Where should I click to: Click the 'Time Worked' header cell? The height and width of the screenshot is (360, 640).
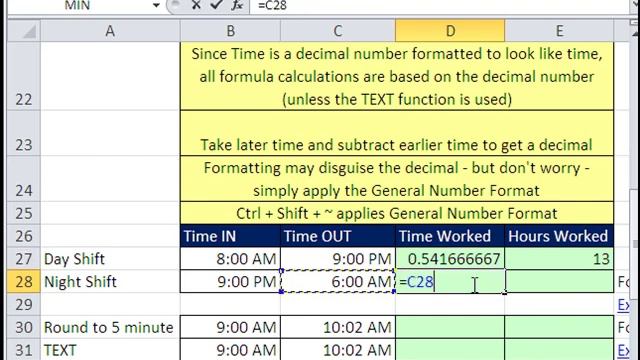coord(450,236)
